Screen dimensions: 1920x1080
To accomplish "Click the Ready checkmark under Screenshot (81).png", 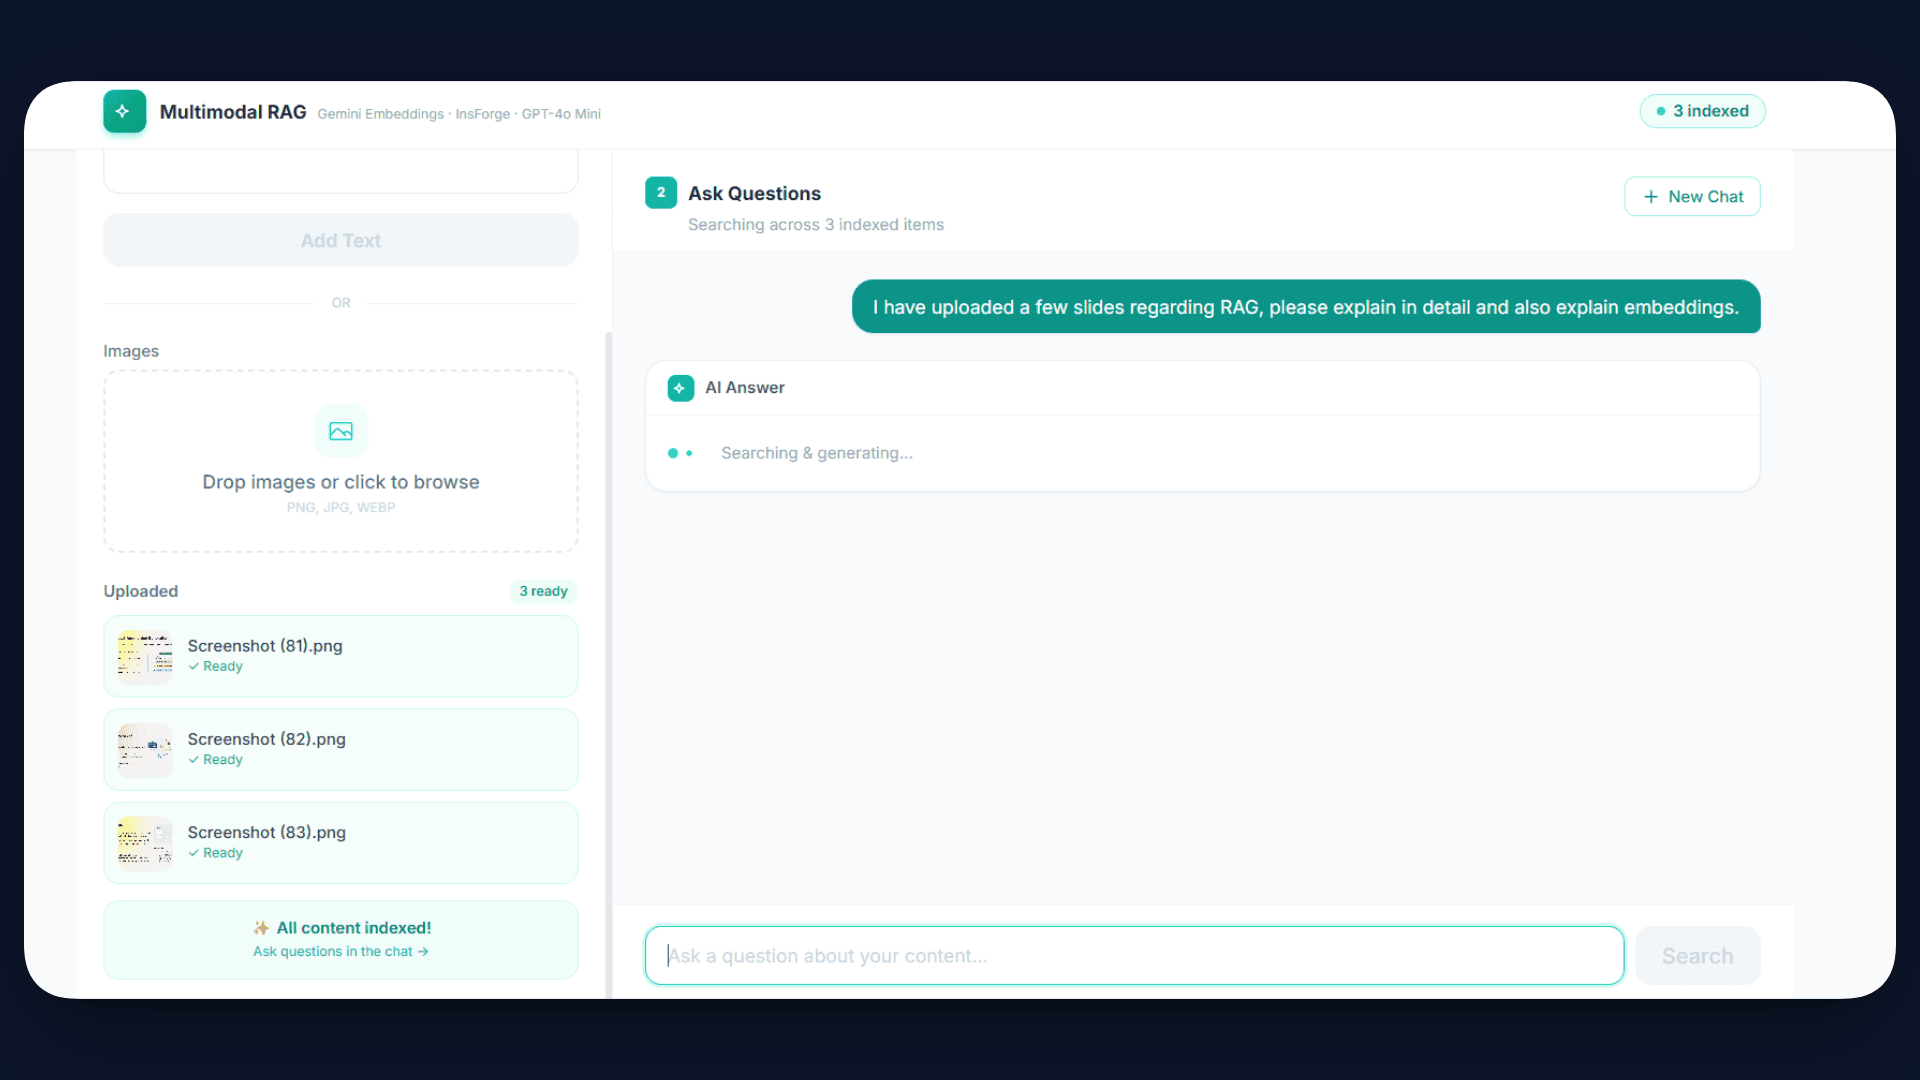I will (194, 667).
